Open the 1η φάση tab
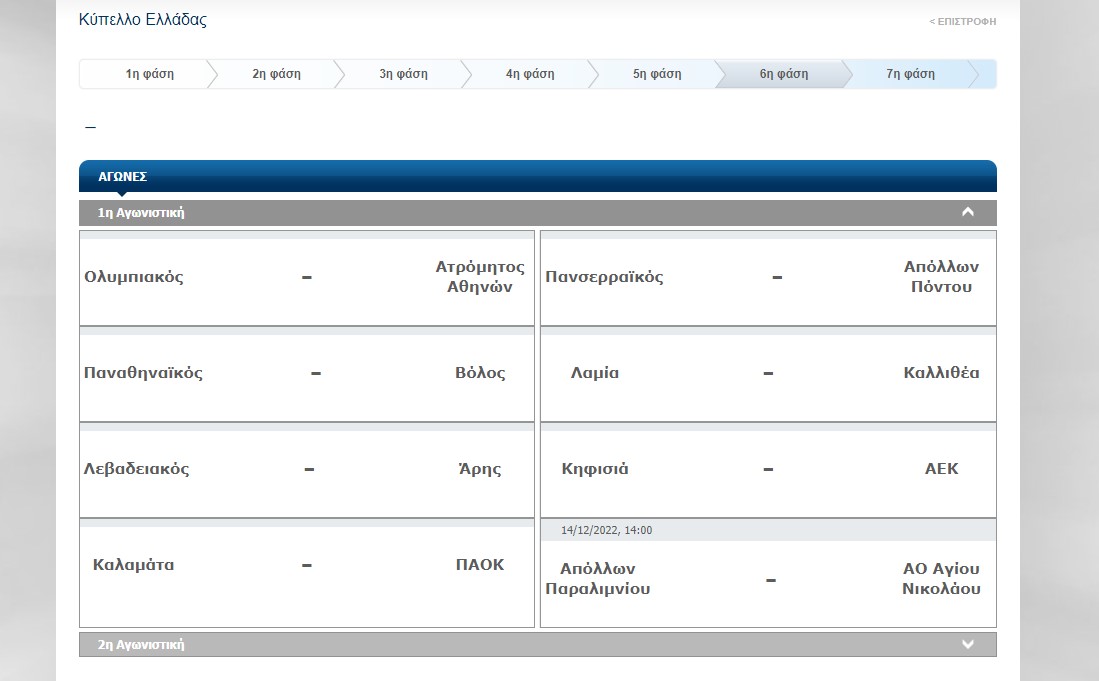Viewport: 1099px width, 681px height. 150,74
